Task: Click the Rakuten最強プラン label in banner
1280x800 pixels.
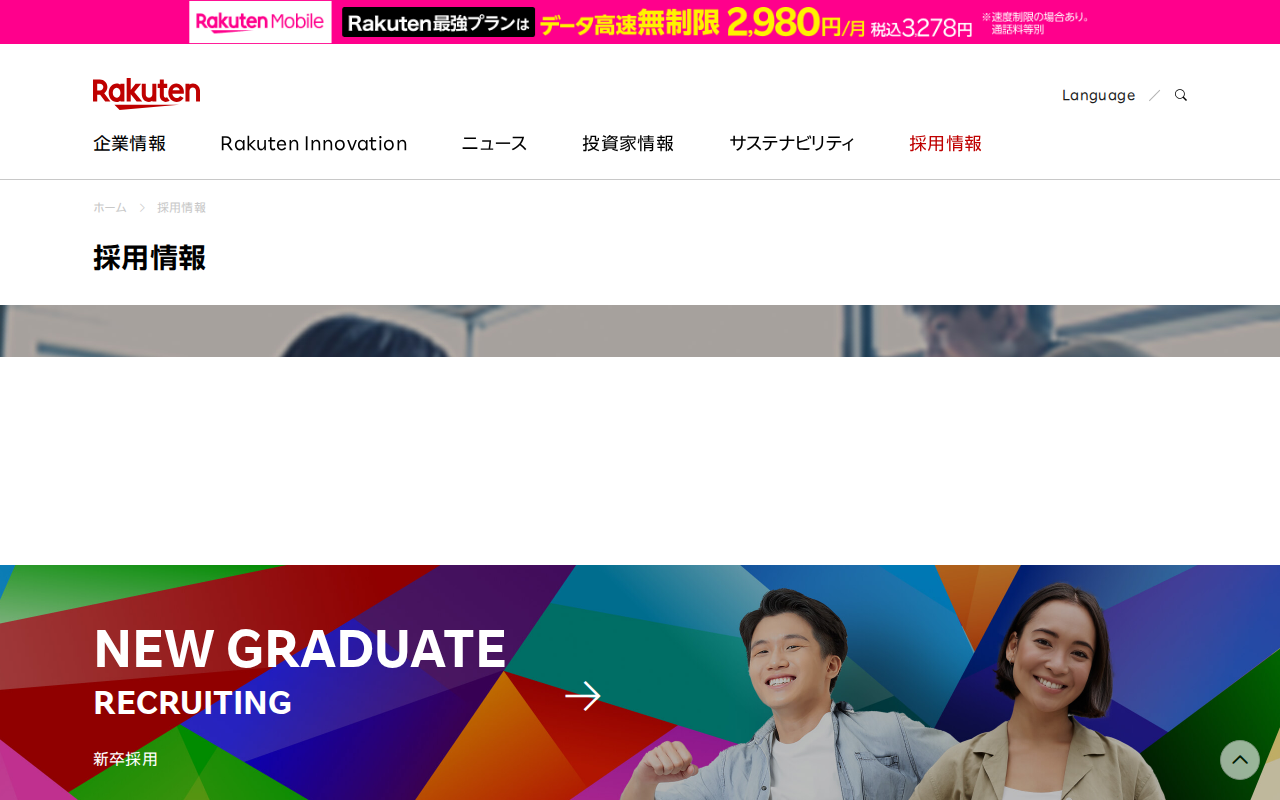Action: click(438, 22)
